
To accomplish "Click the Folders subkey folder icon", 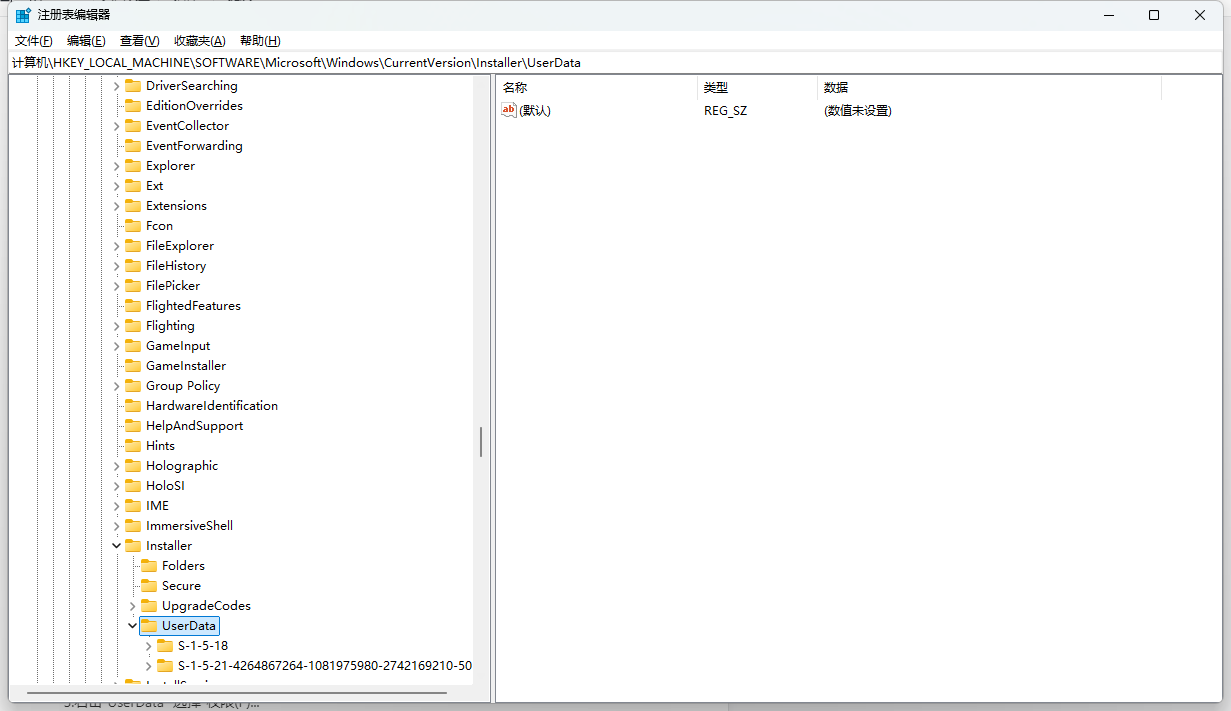I will 150,565.
